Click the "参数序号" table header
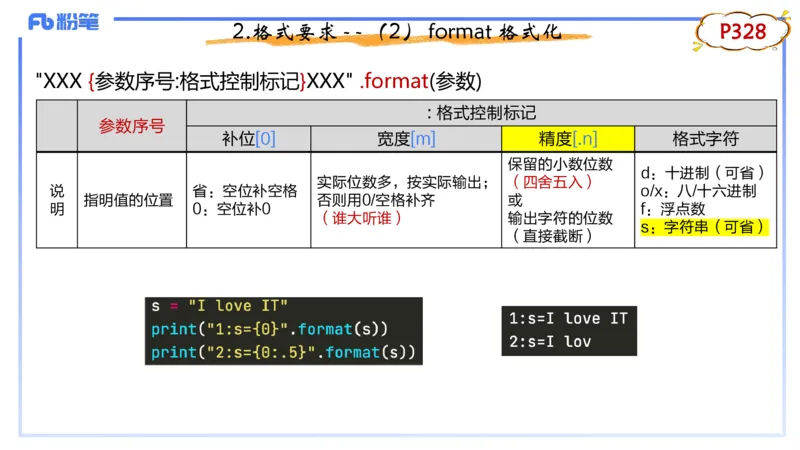The height and width of the screenshot is (450, 800). coord(132,126)
